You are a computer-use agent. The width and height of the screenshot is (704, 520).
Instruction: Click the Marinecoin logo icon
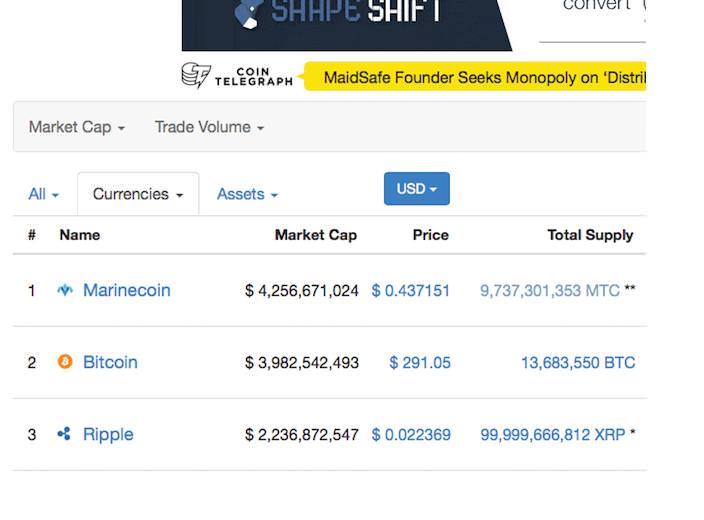pos(65,290)
